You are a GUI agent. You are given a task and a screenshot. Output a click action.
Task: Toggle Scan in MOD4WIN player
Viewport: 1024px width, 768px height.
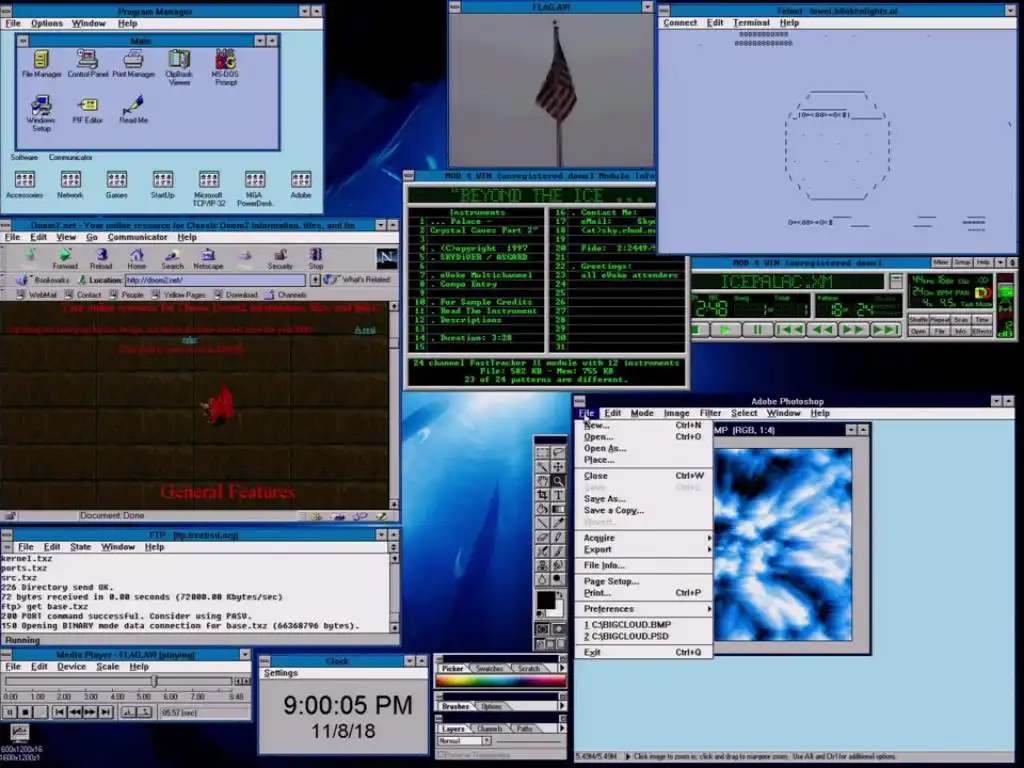pyautogui.click(x=961, y=319)
